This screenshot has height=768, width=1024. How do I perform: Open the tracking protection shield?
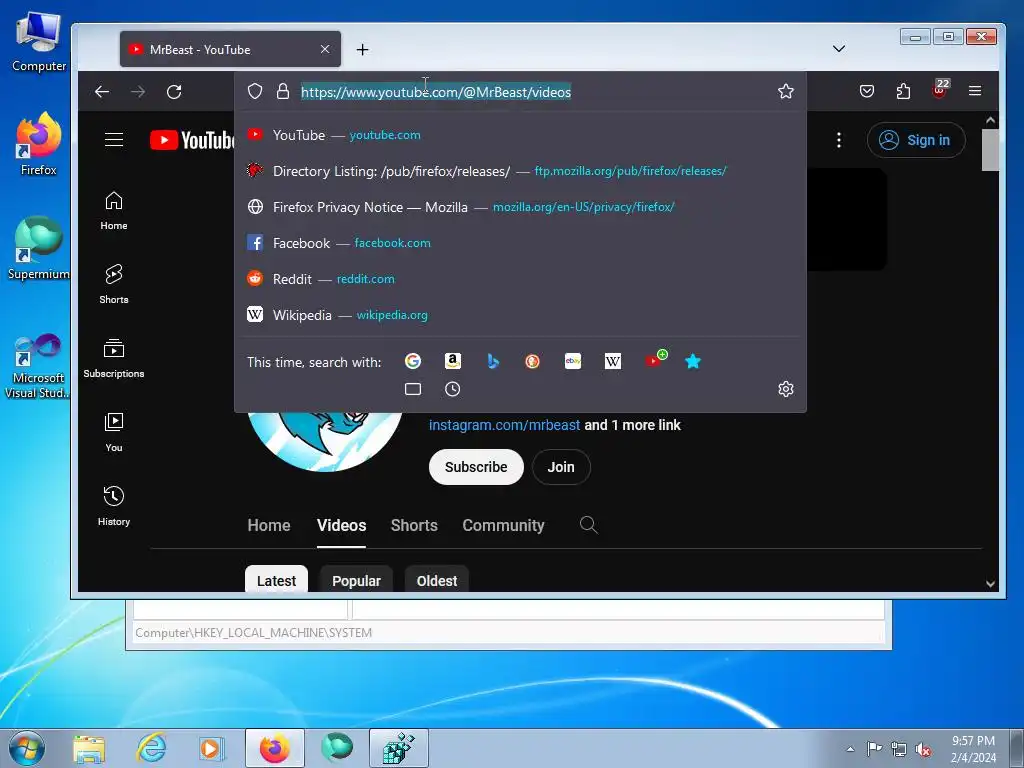pyautogui.click(x=255, y=91)
